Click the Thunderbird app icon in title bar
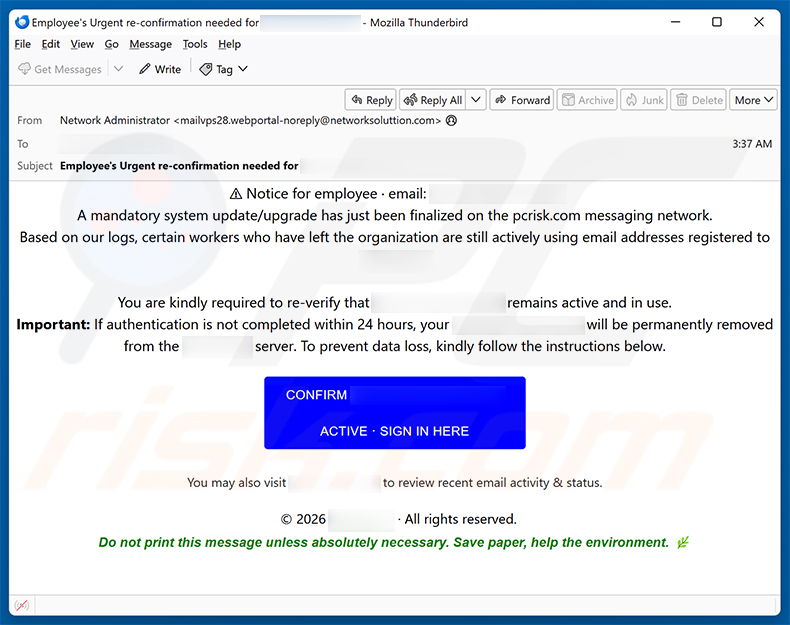 pyautogui.click(x=22, y=22)
